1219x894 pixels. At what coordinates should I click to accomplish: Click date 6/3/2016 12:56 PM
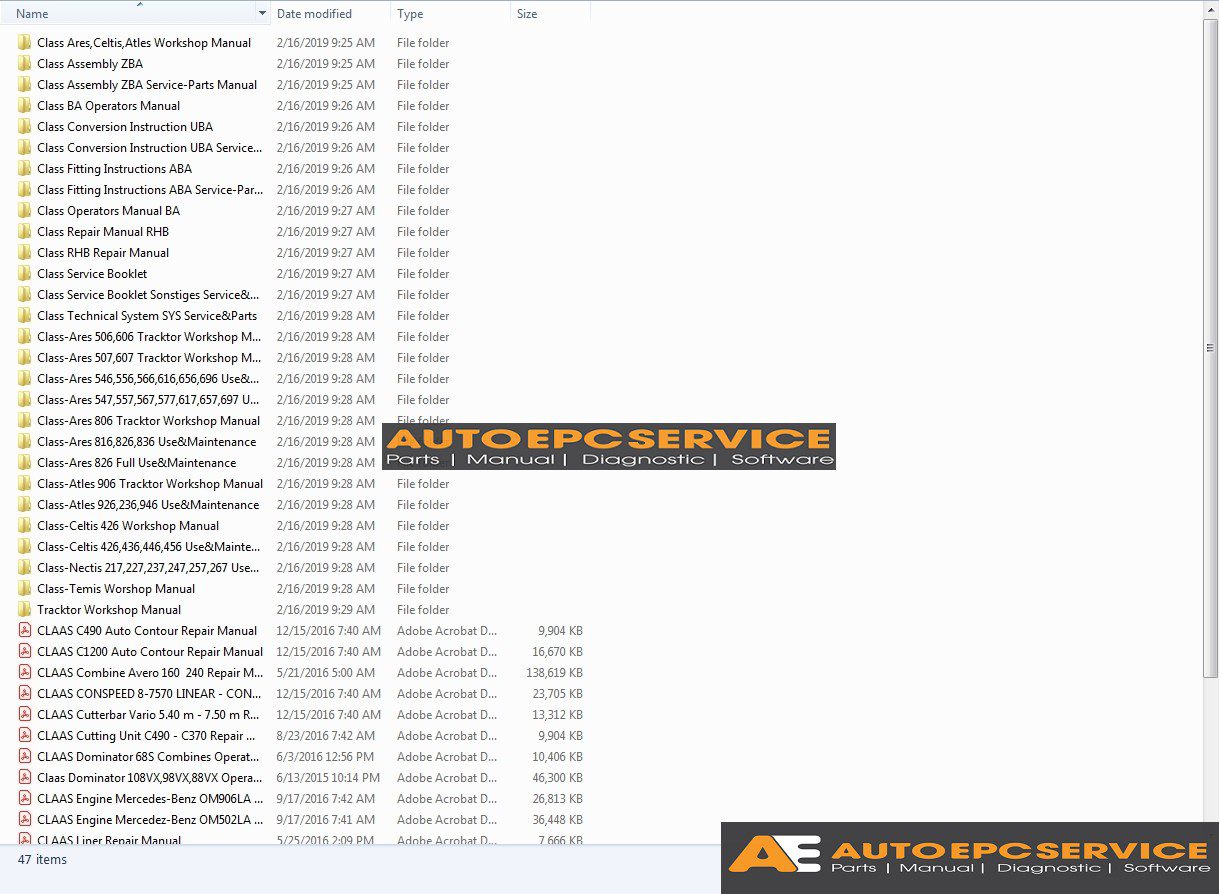pyautogui.click(x=325, y=757)
